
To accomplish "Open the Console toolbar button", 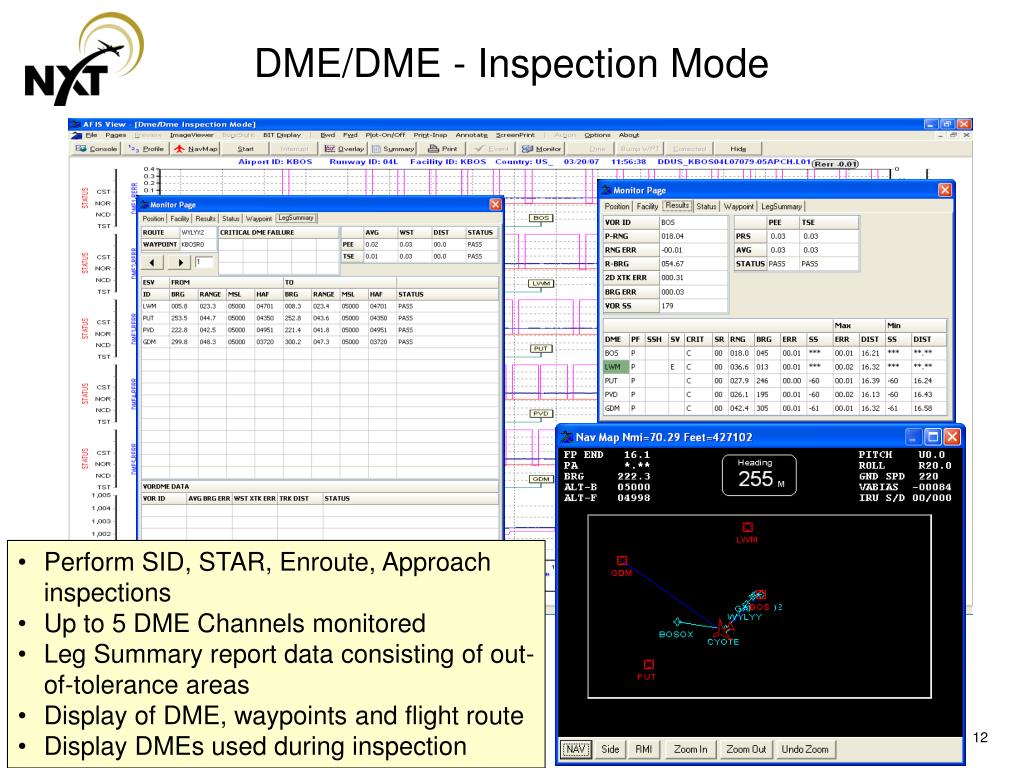I will click(x=97, y=148).
